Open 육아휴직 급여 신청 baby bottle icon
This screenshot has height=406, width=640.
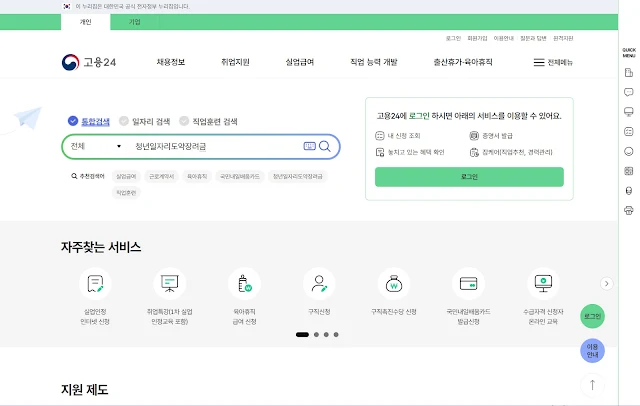tap(244, 284)
